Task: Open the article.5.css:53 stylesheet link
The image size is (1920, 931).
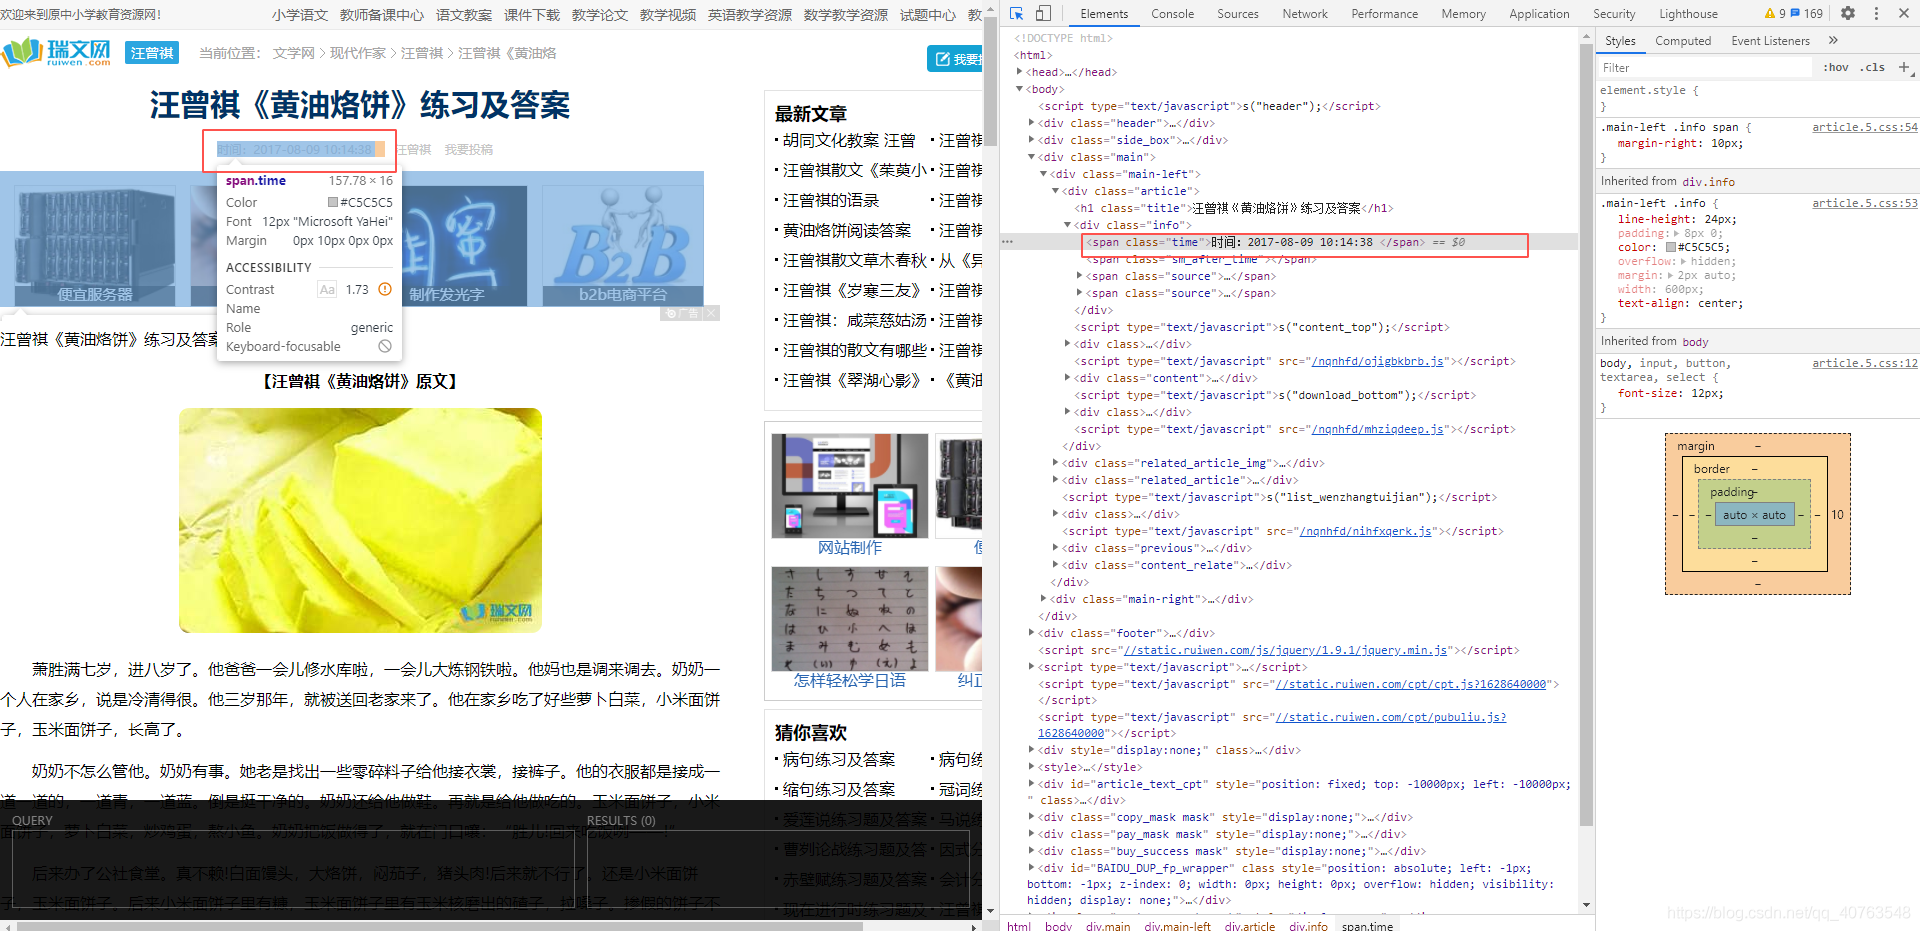Action: click(x=1864, y=203)
